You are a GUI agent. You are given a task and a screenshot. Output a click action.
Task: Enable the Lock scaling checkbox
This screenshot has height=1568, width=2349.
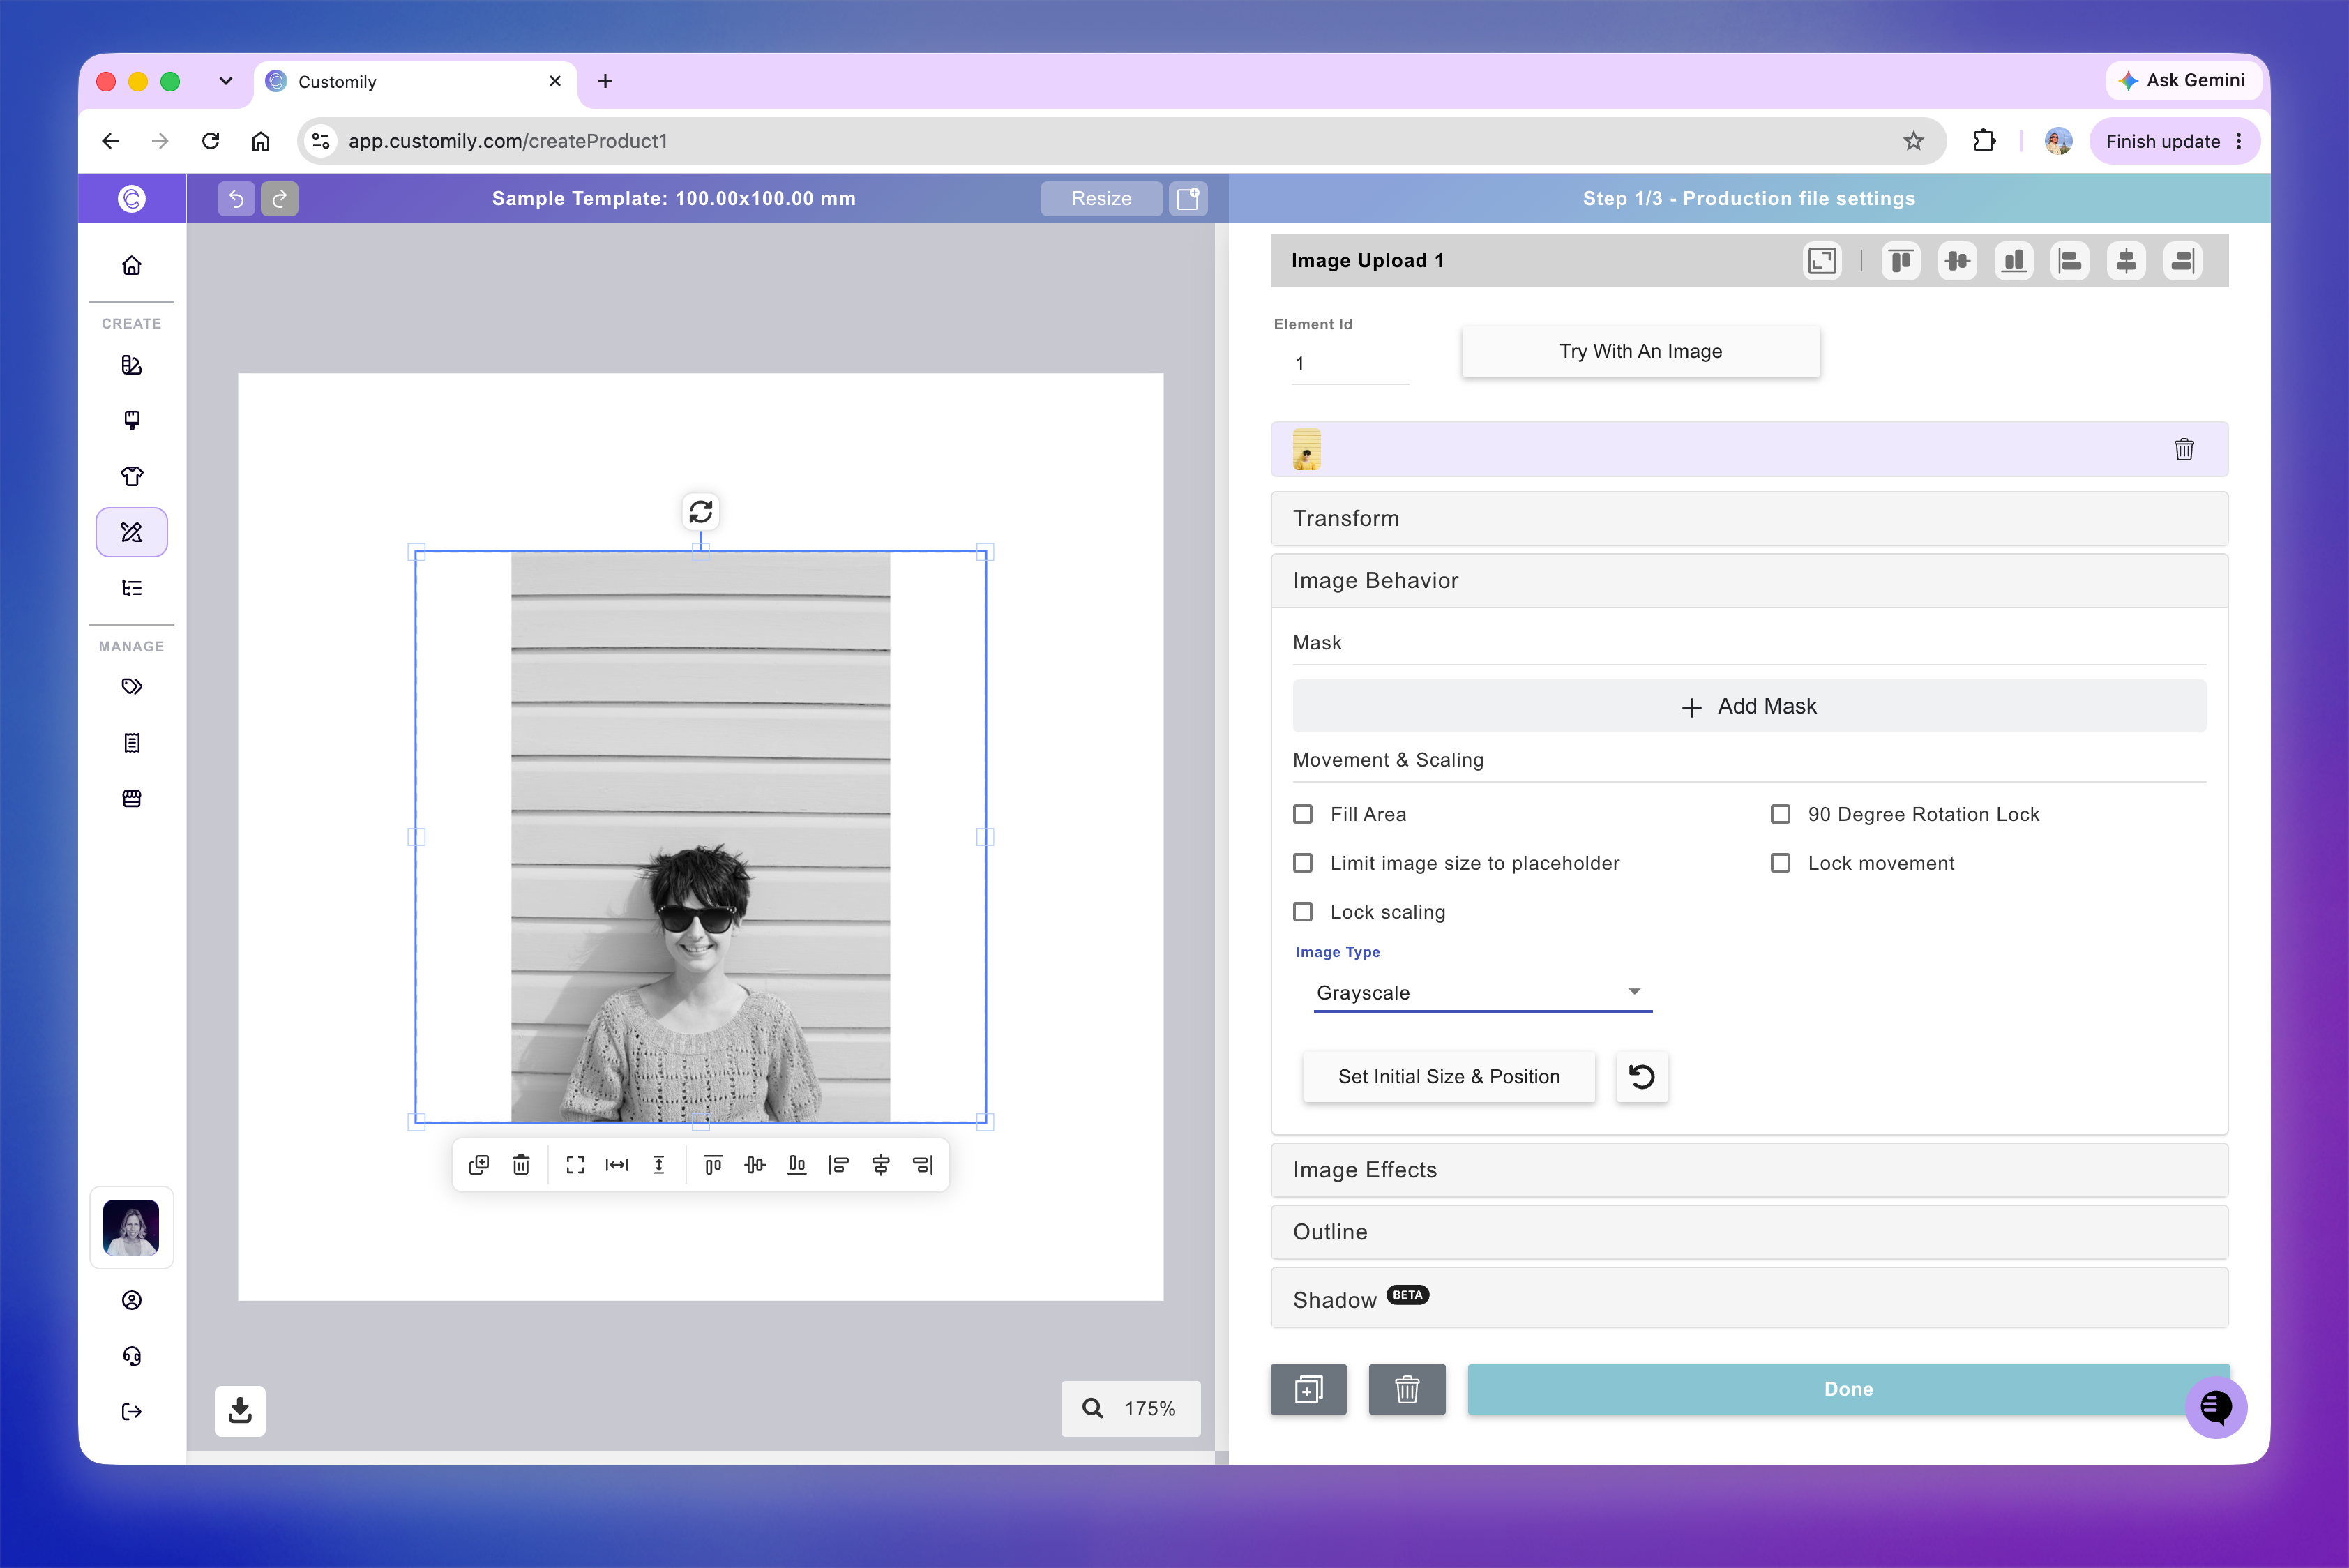point(1303,912)
